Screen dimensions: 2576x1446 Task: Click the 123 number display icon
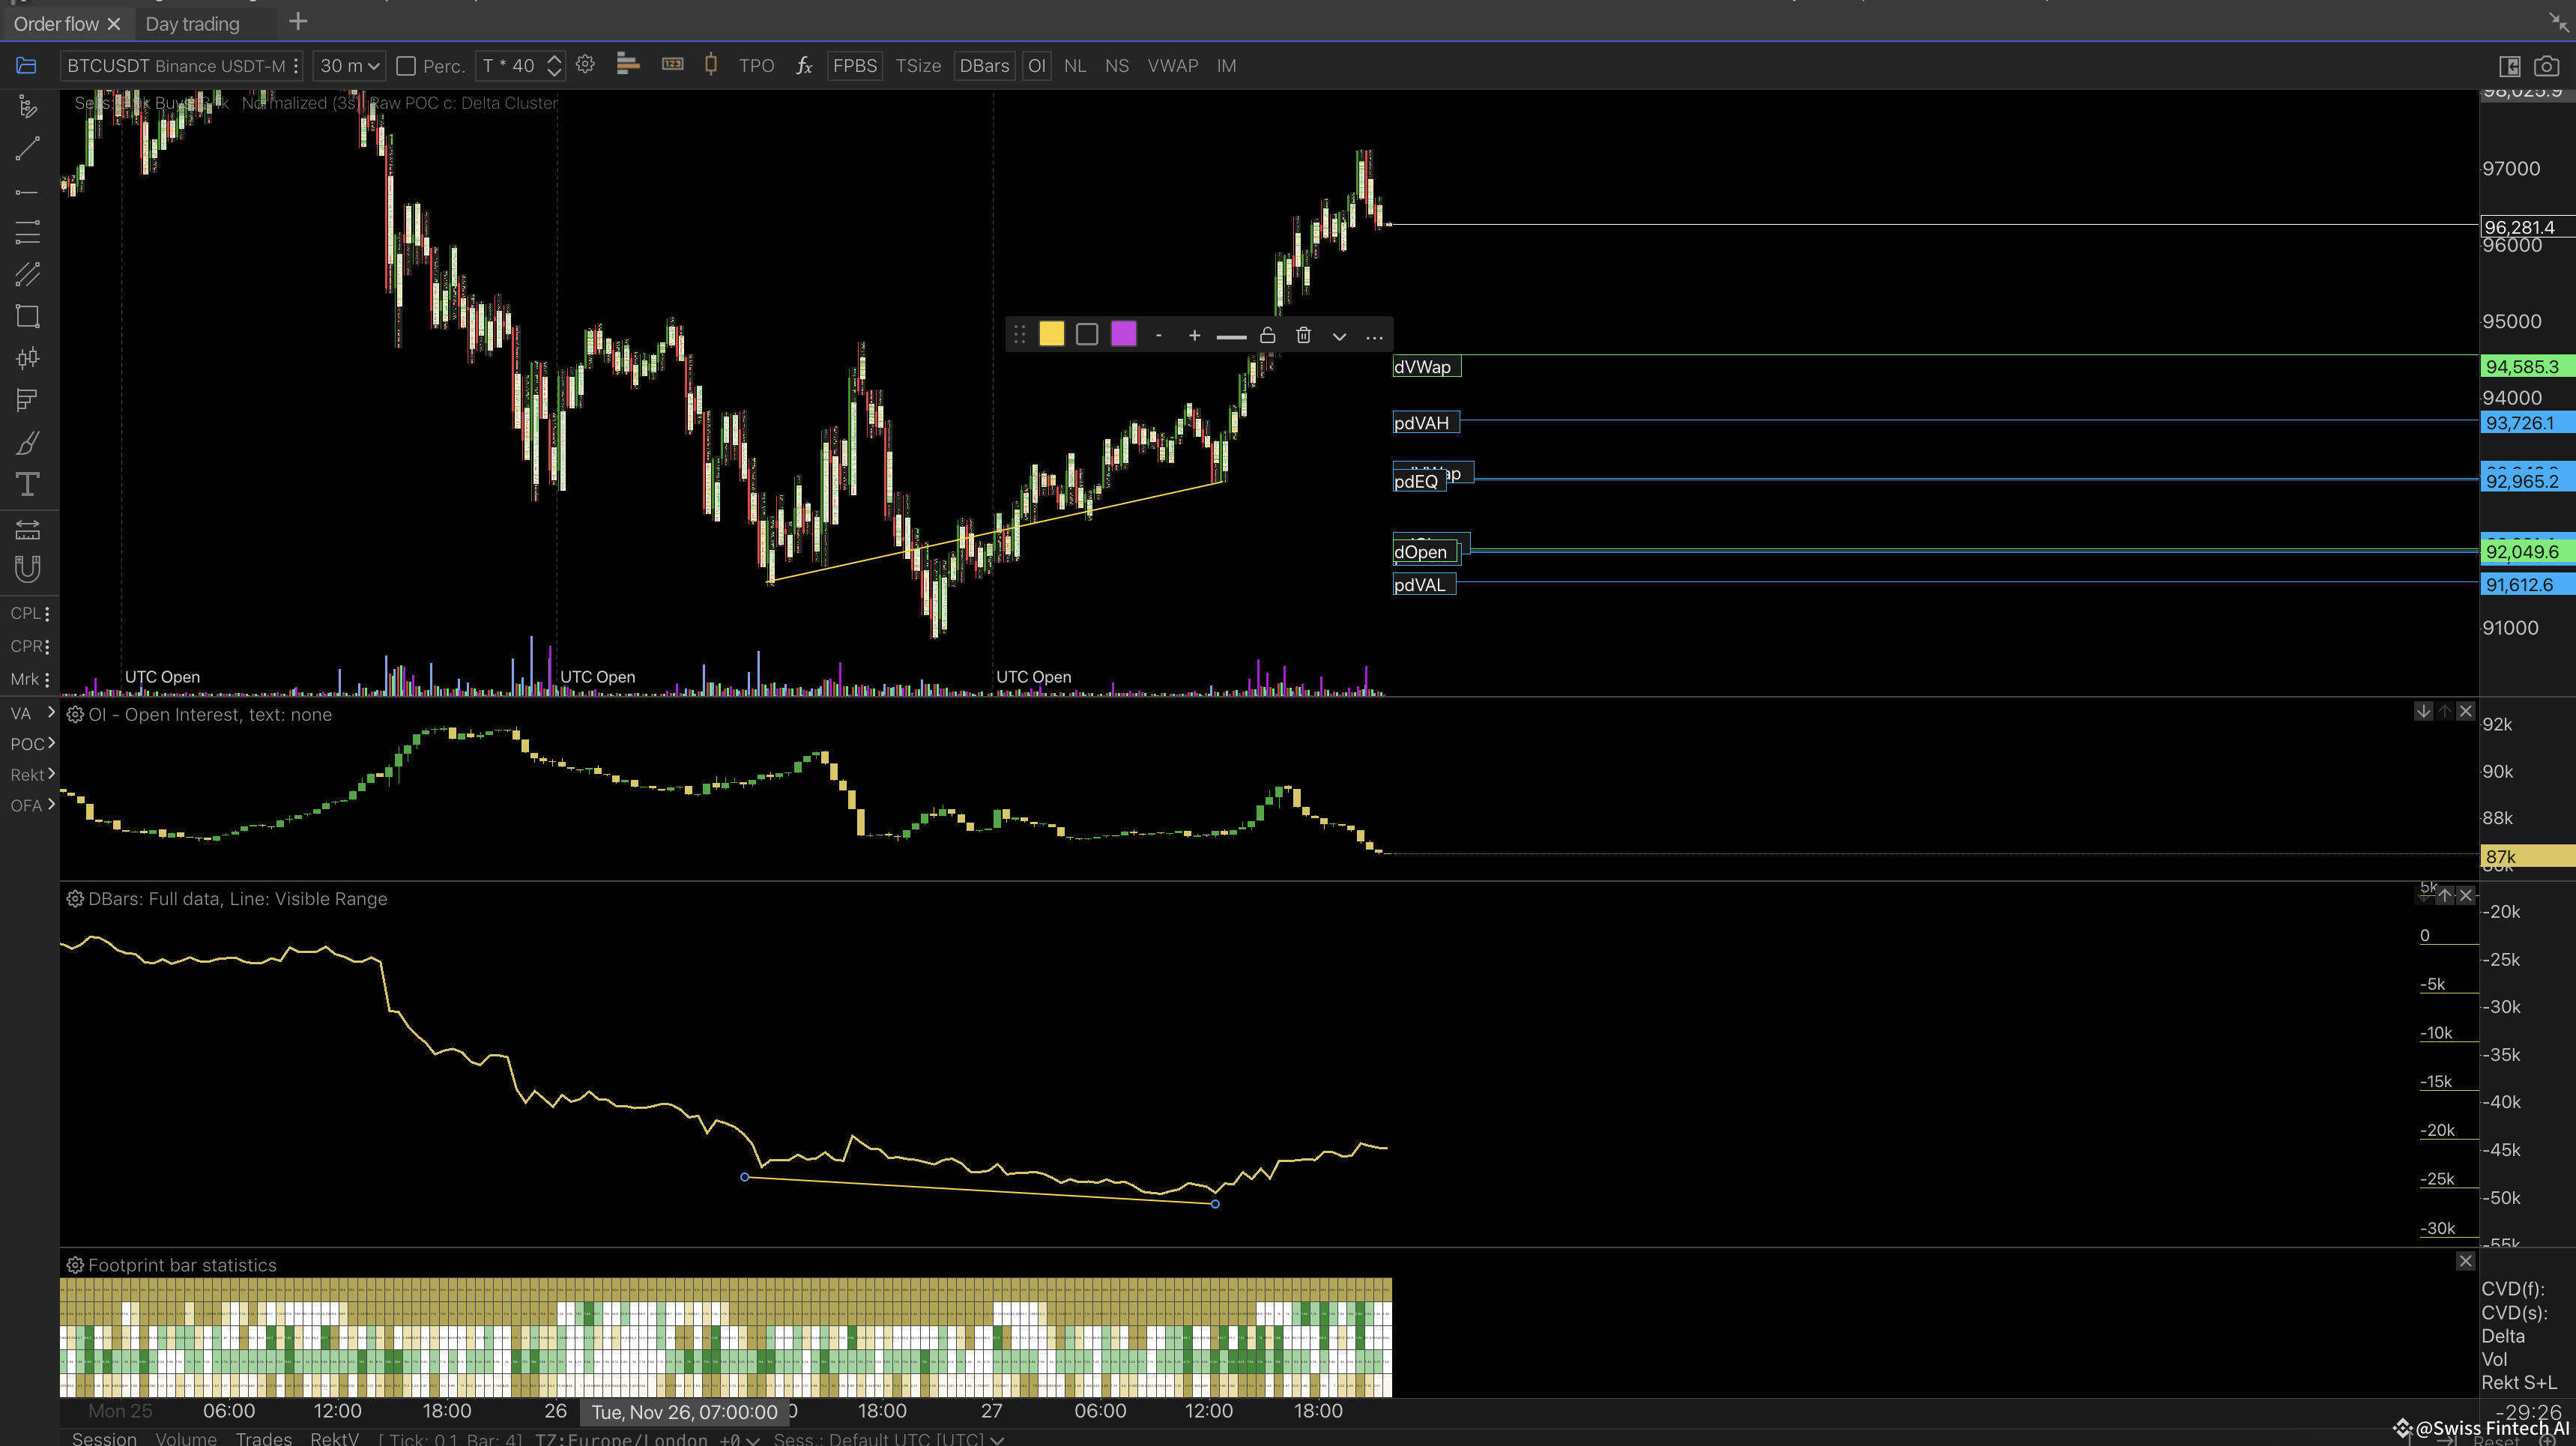[672, 64]
